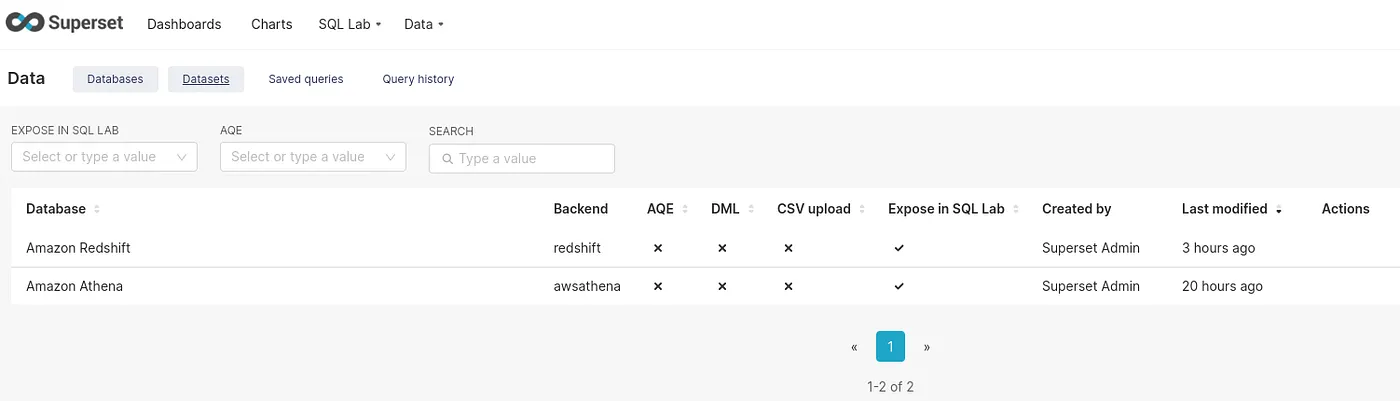The image size is (1400, 401).
Task: Sort by CSV upload column sort icon
Action: click(x=861, y=209)
